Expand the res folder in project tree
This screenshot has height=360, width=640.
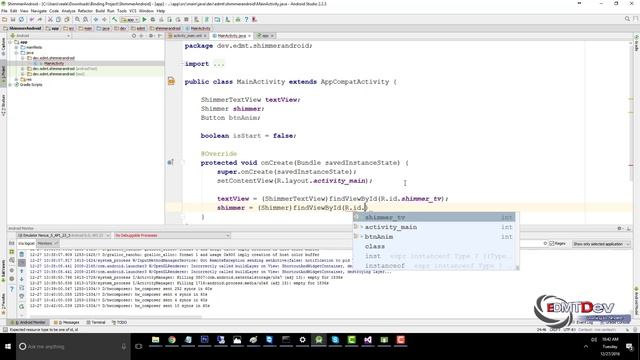point(16,79)
